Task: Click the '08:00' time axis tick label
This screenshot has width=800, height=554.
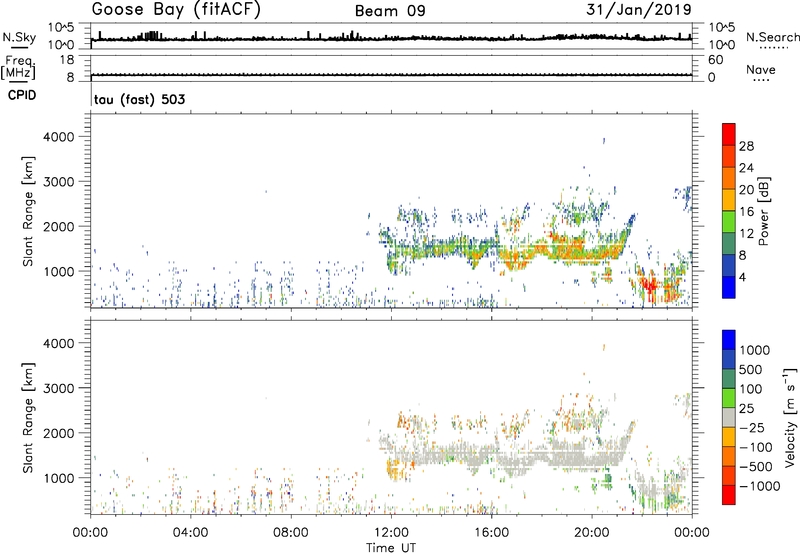Action: [x=291, y=533]
